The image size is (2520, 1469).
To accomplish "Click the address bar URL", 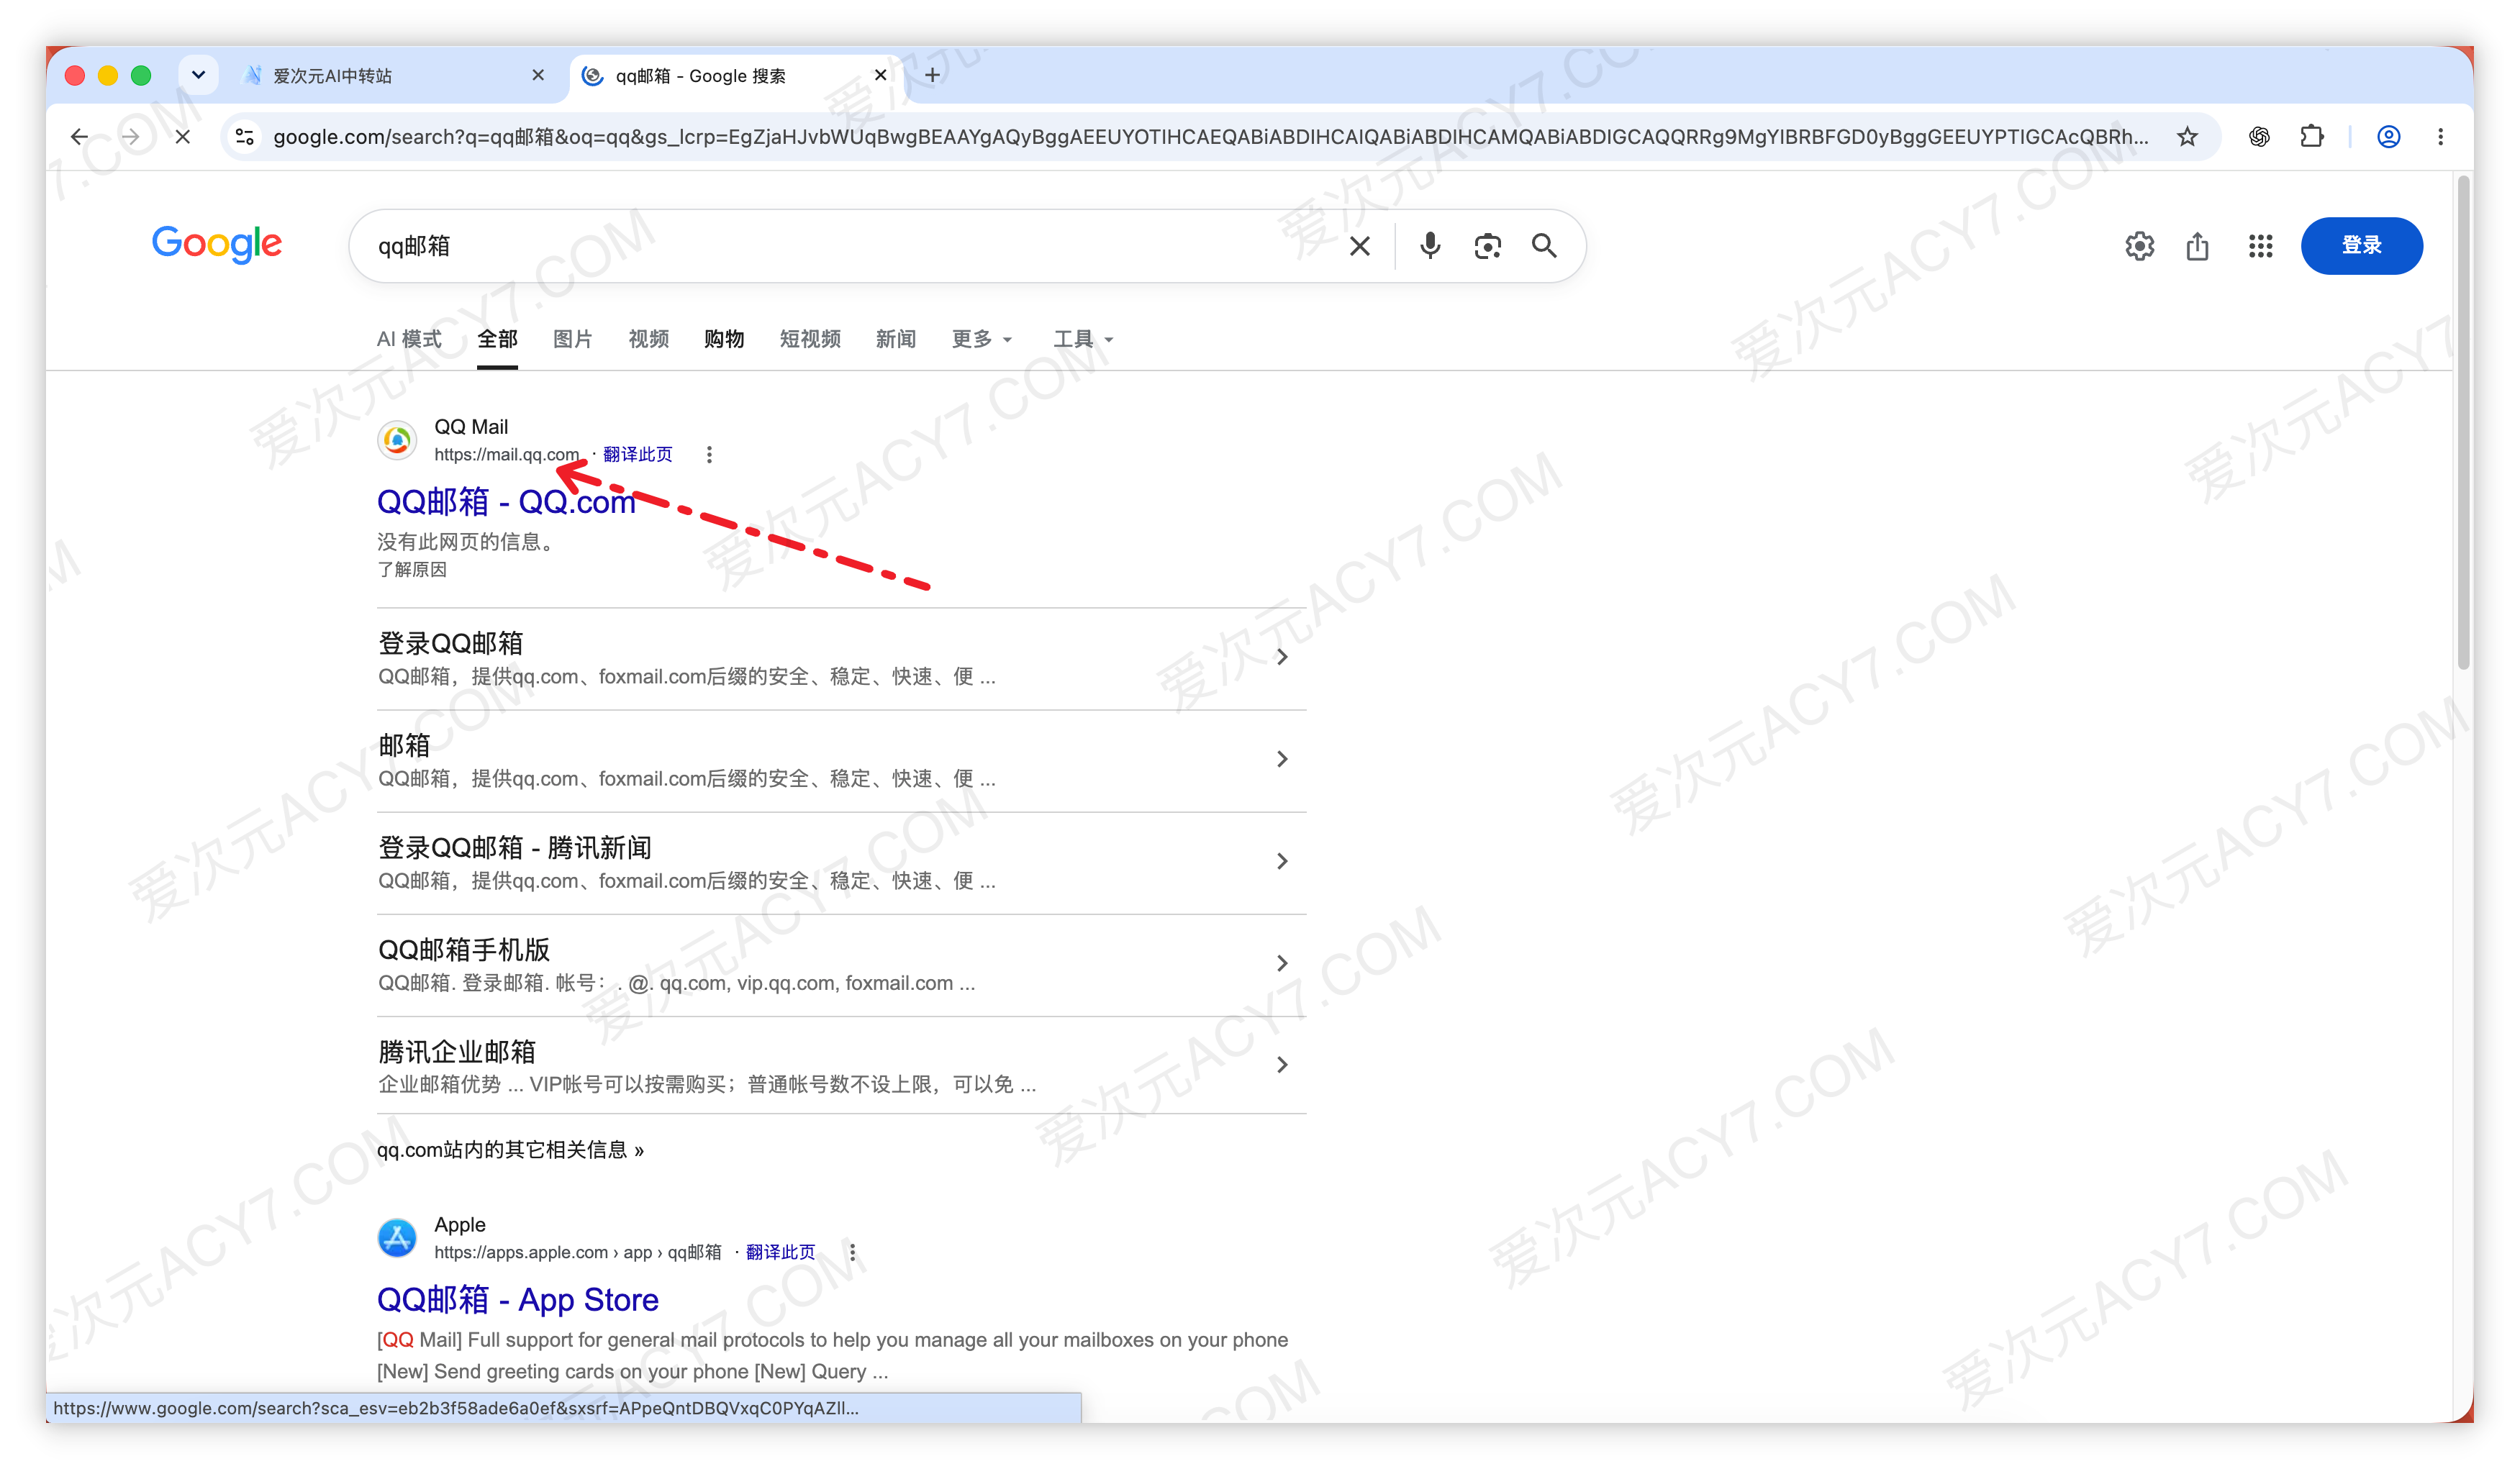I will (x=1210, y=137).
